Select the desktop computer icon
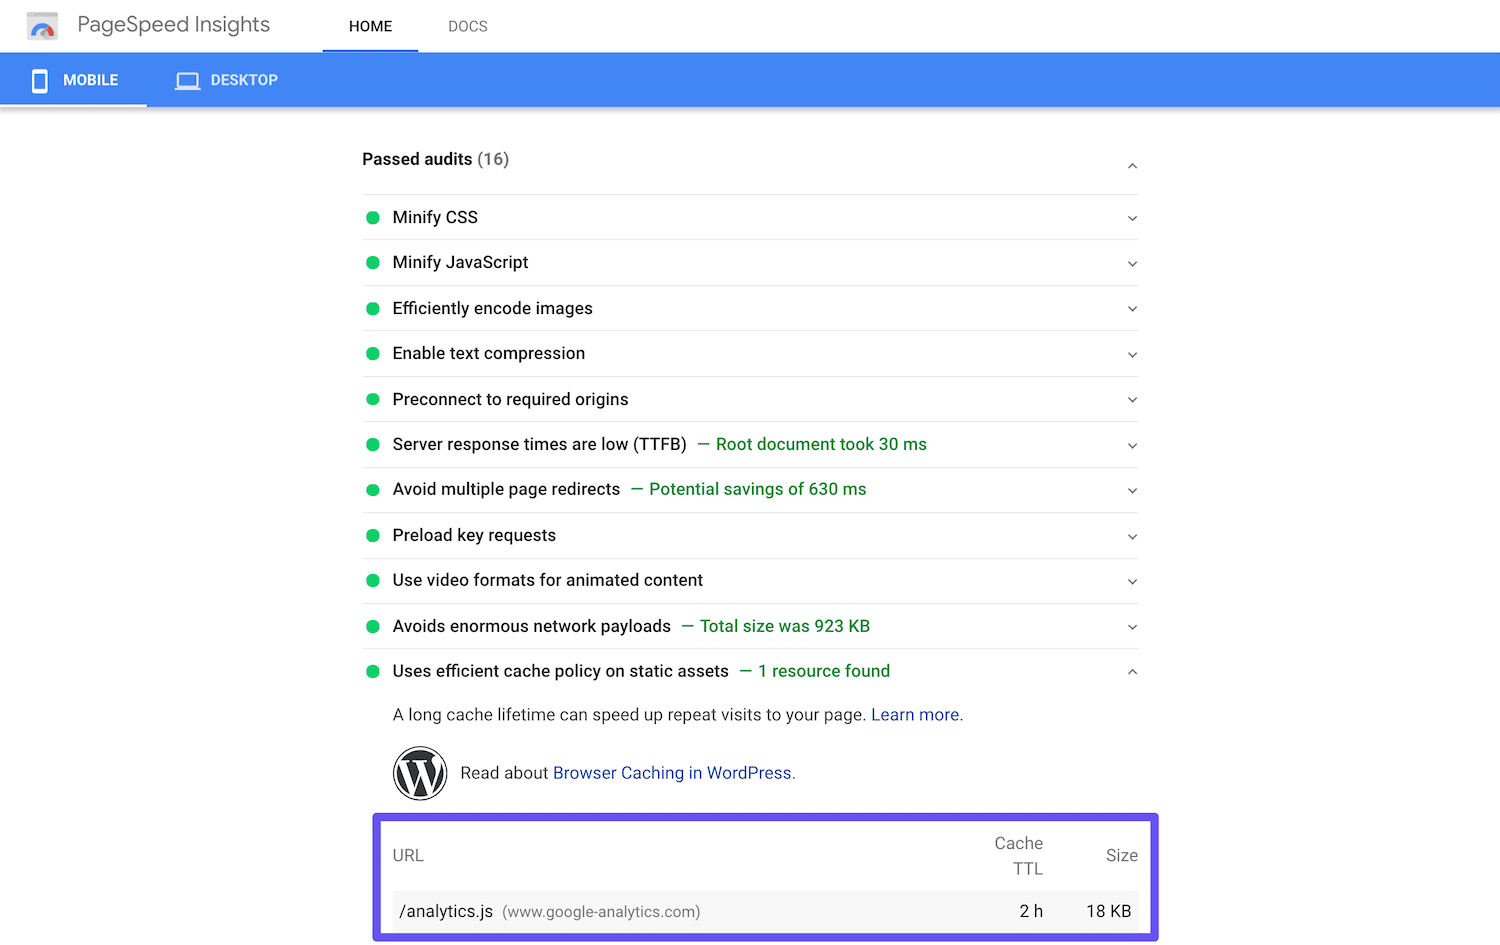This screenshot has width=1500, height=945. point(187,79)
